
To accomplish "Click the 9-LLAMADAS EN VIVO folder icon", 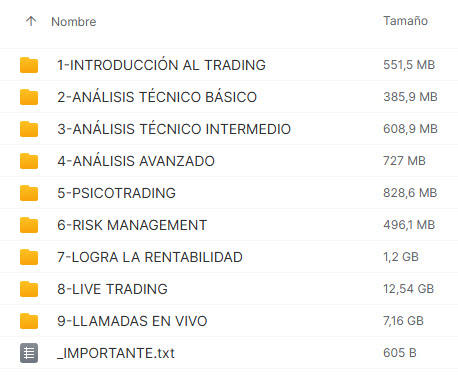I will pyautogui.click(x=29, y=321).
